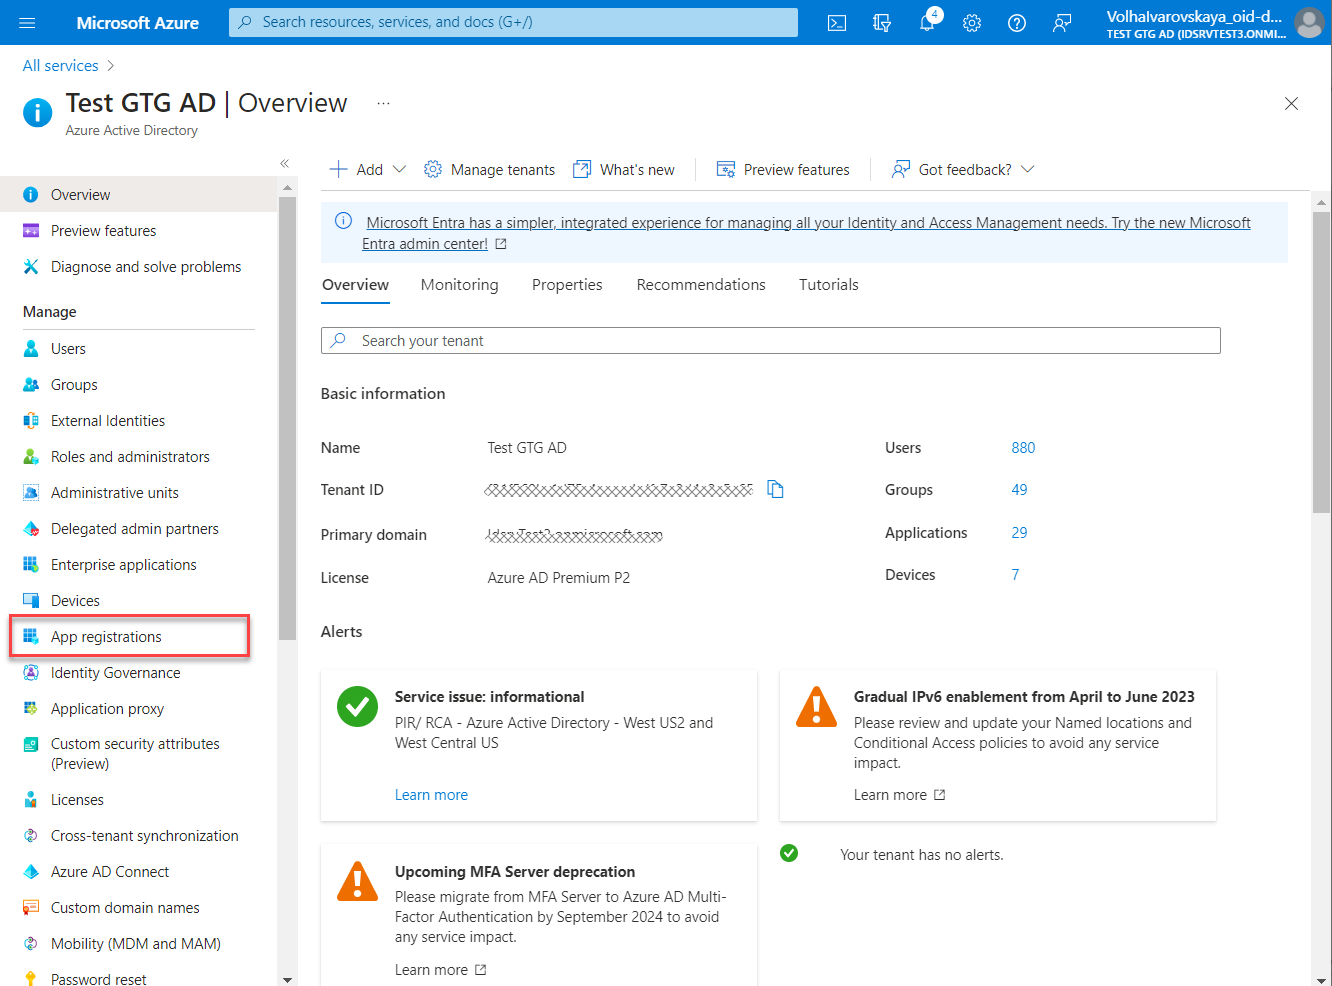
Task: Click the feedback icon in header
Action: (x=1062, y=23)
